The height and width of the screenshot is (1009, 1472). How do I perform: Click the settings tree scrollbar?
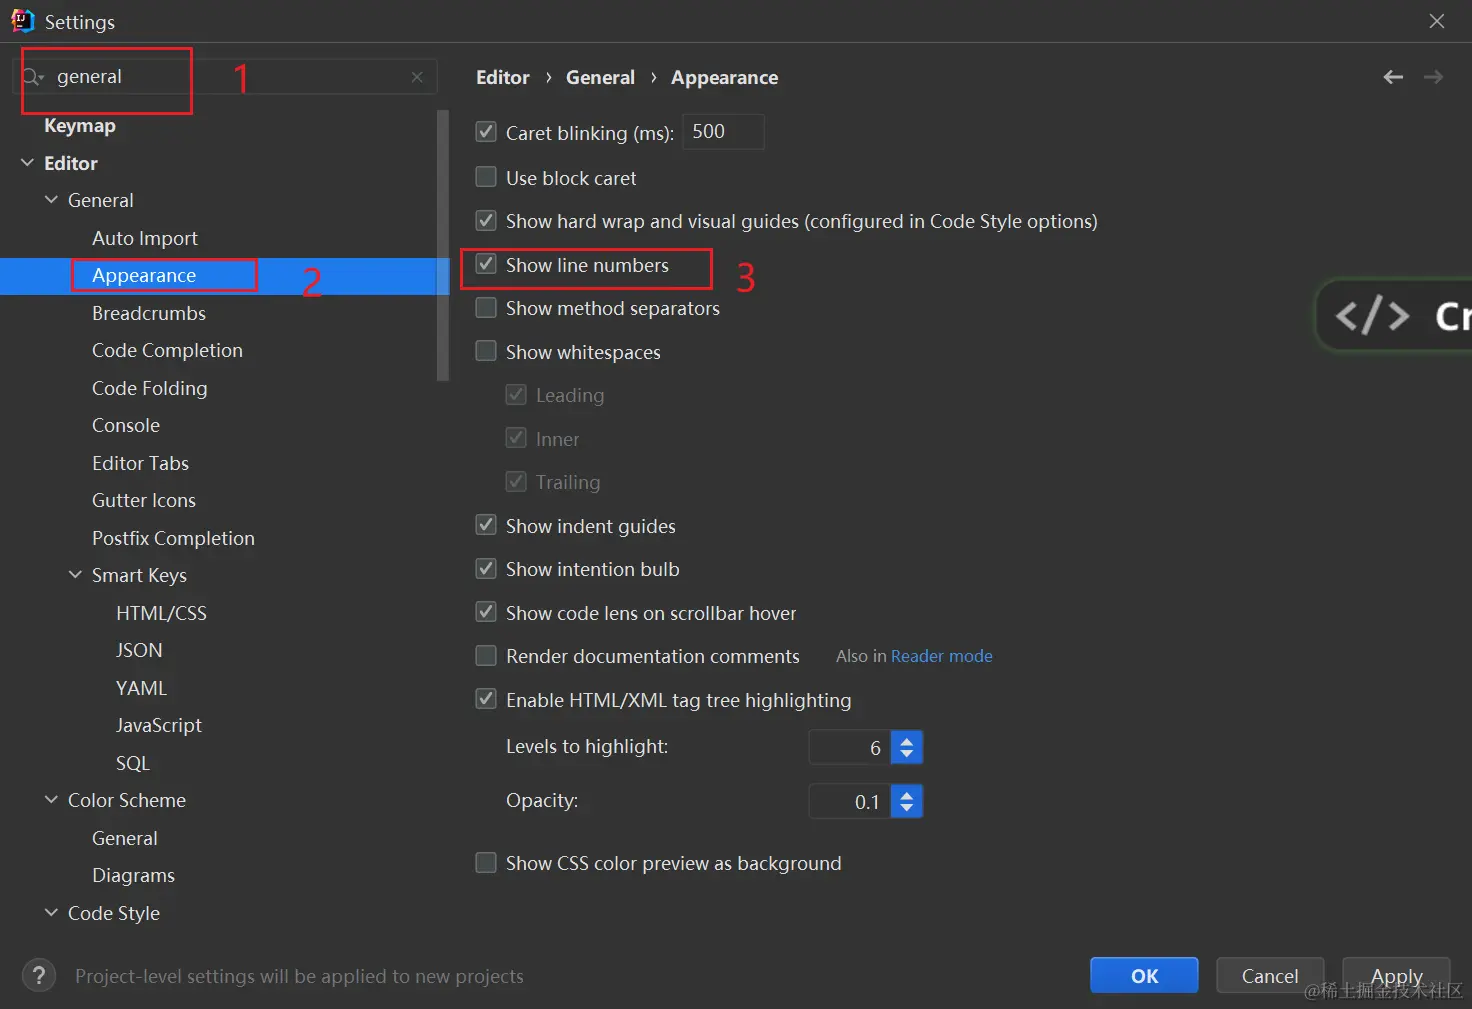tap(443, 245)
